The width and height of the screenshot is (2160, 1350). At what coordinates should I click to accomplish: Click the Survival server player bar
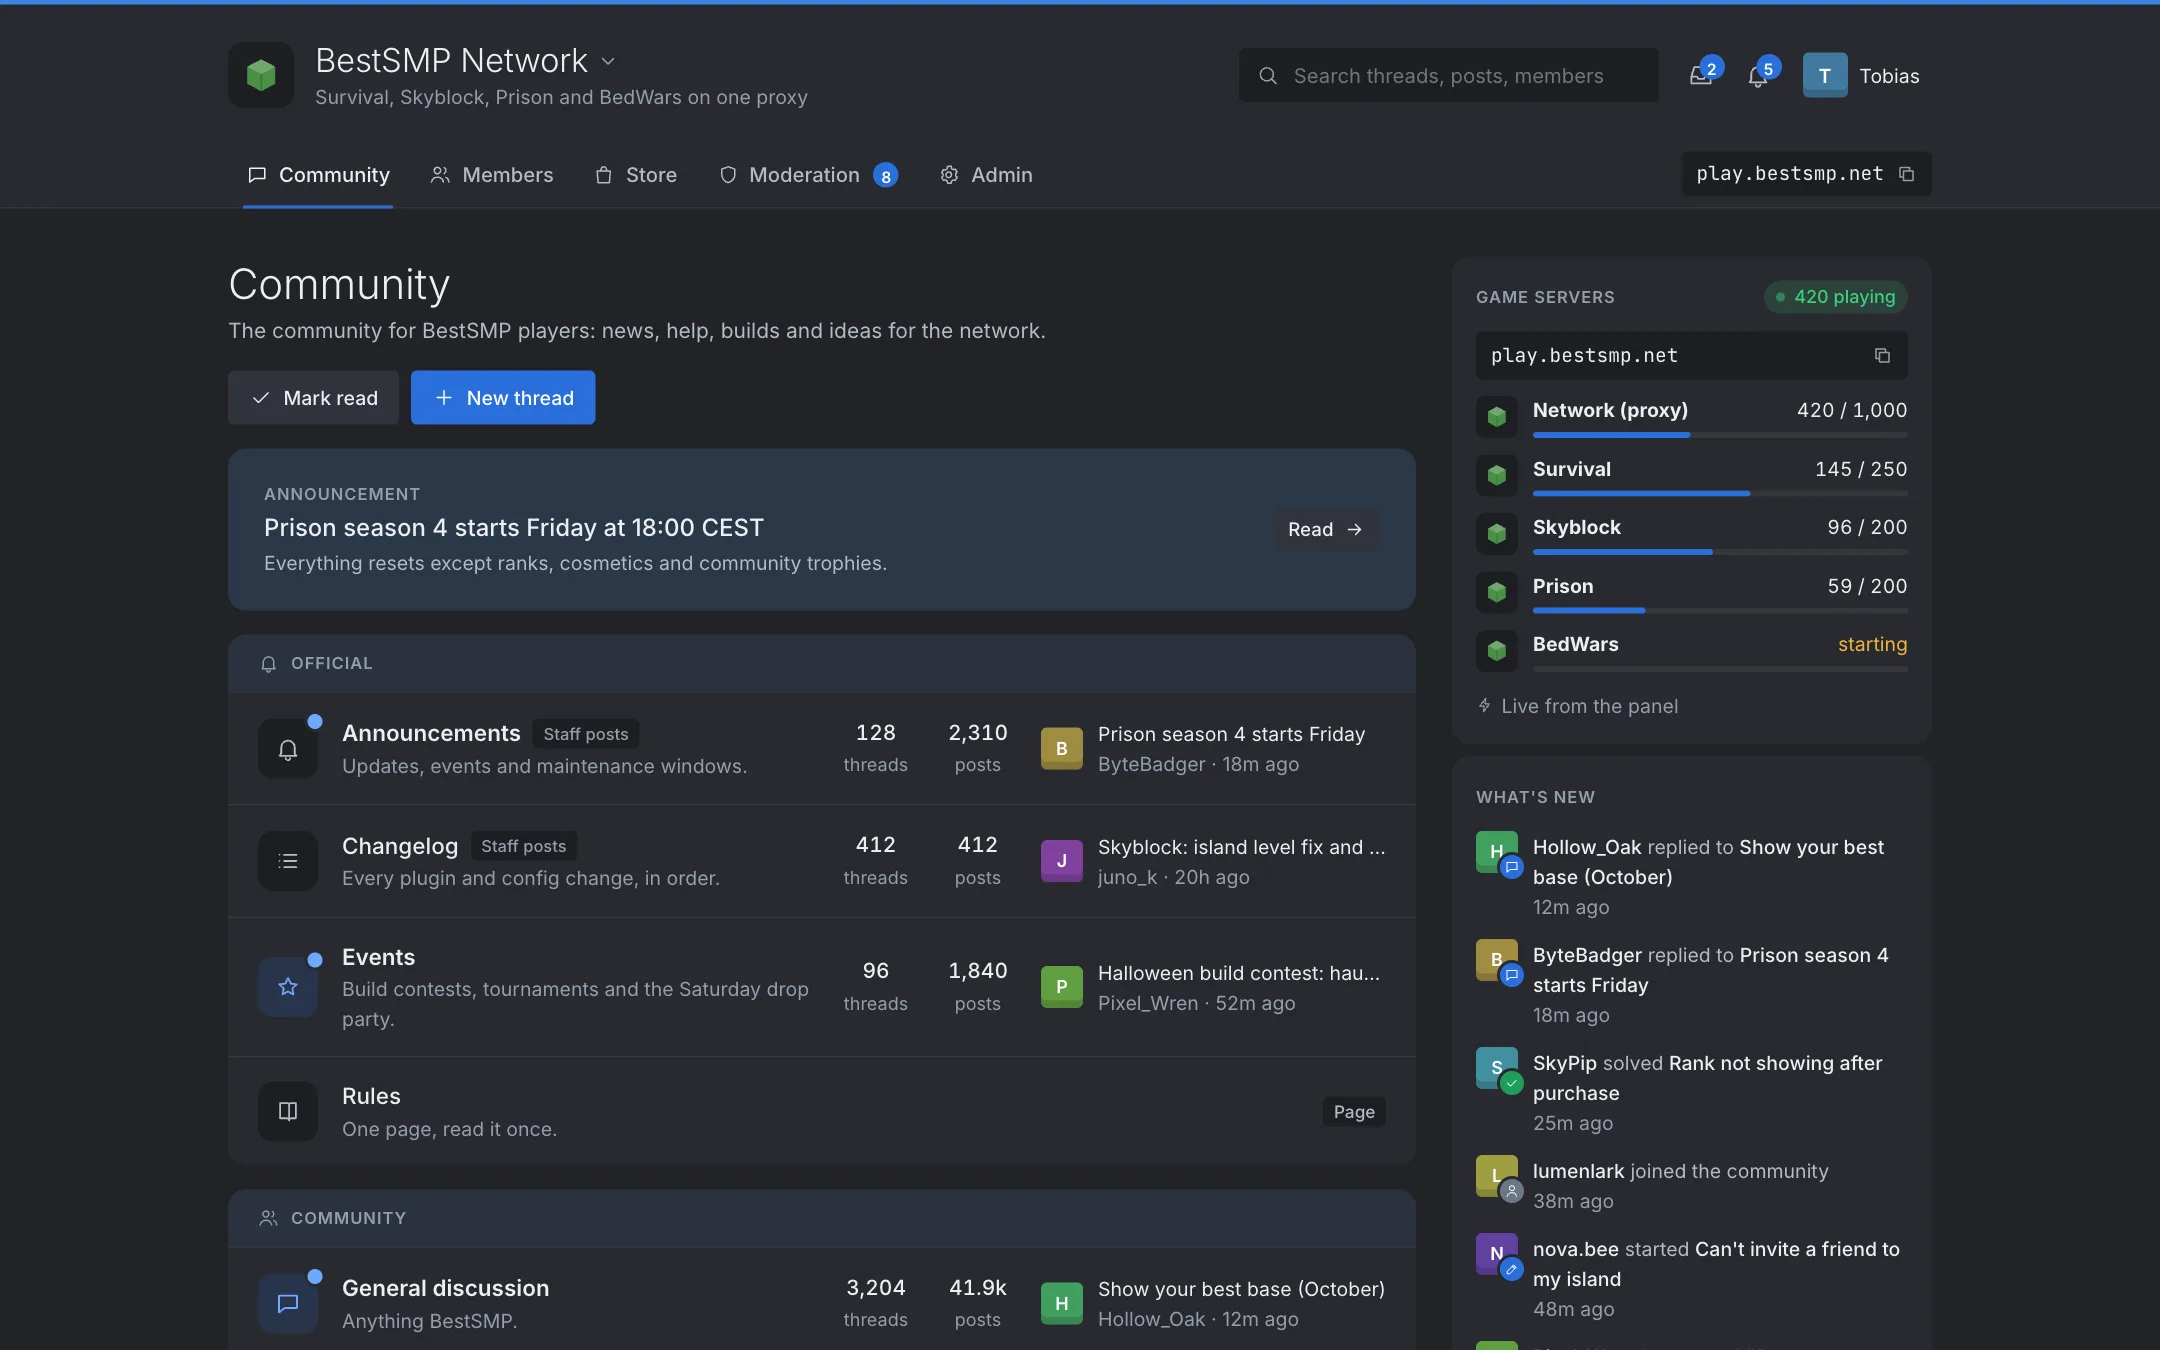[x=1720, y=493]
